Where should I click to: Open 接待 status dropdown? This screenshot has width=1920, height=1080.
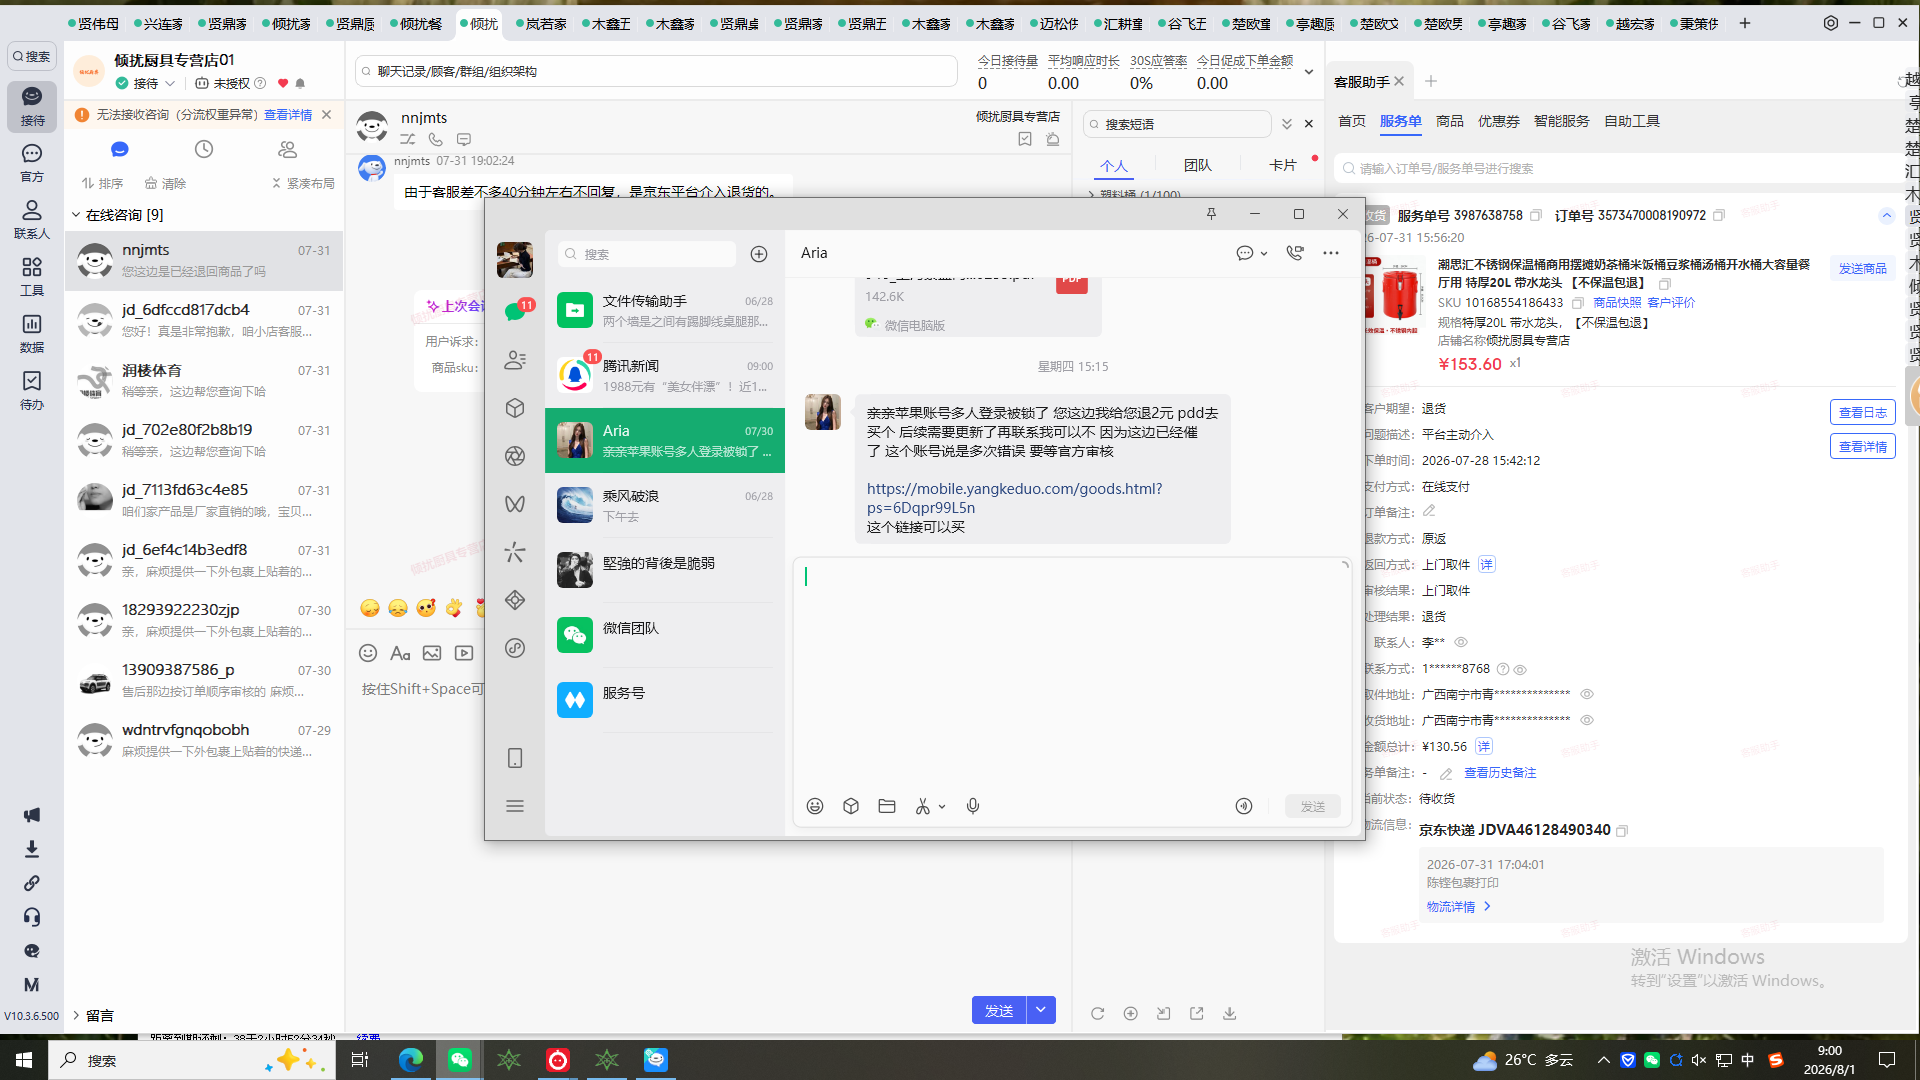click(146, 84)
